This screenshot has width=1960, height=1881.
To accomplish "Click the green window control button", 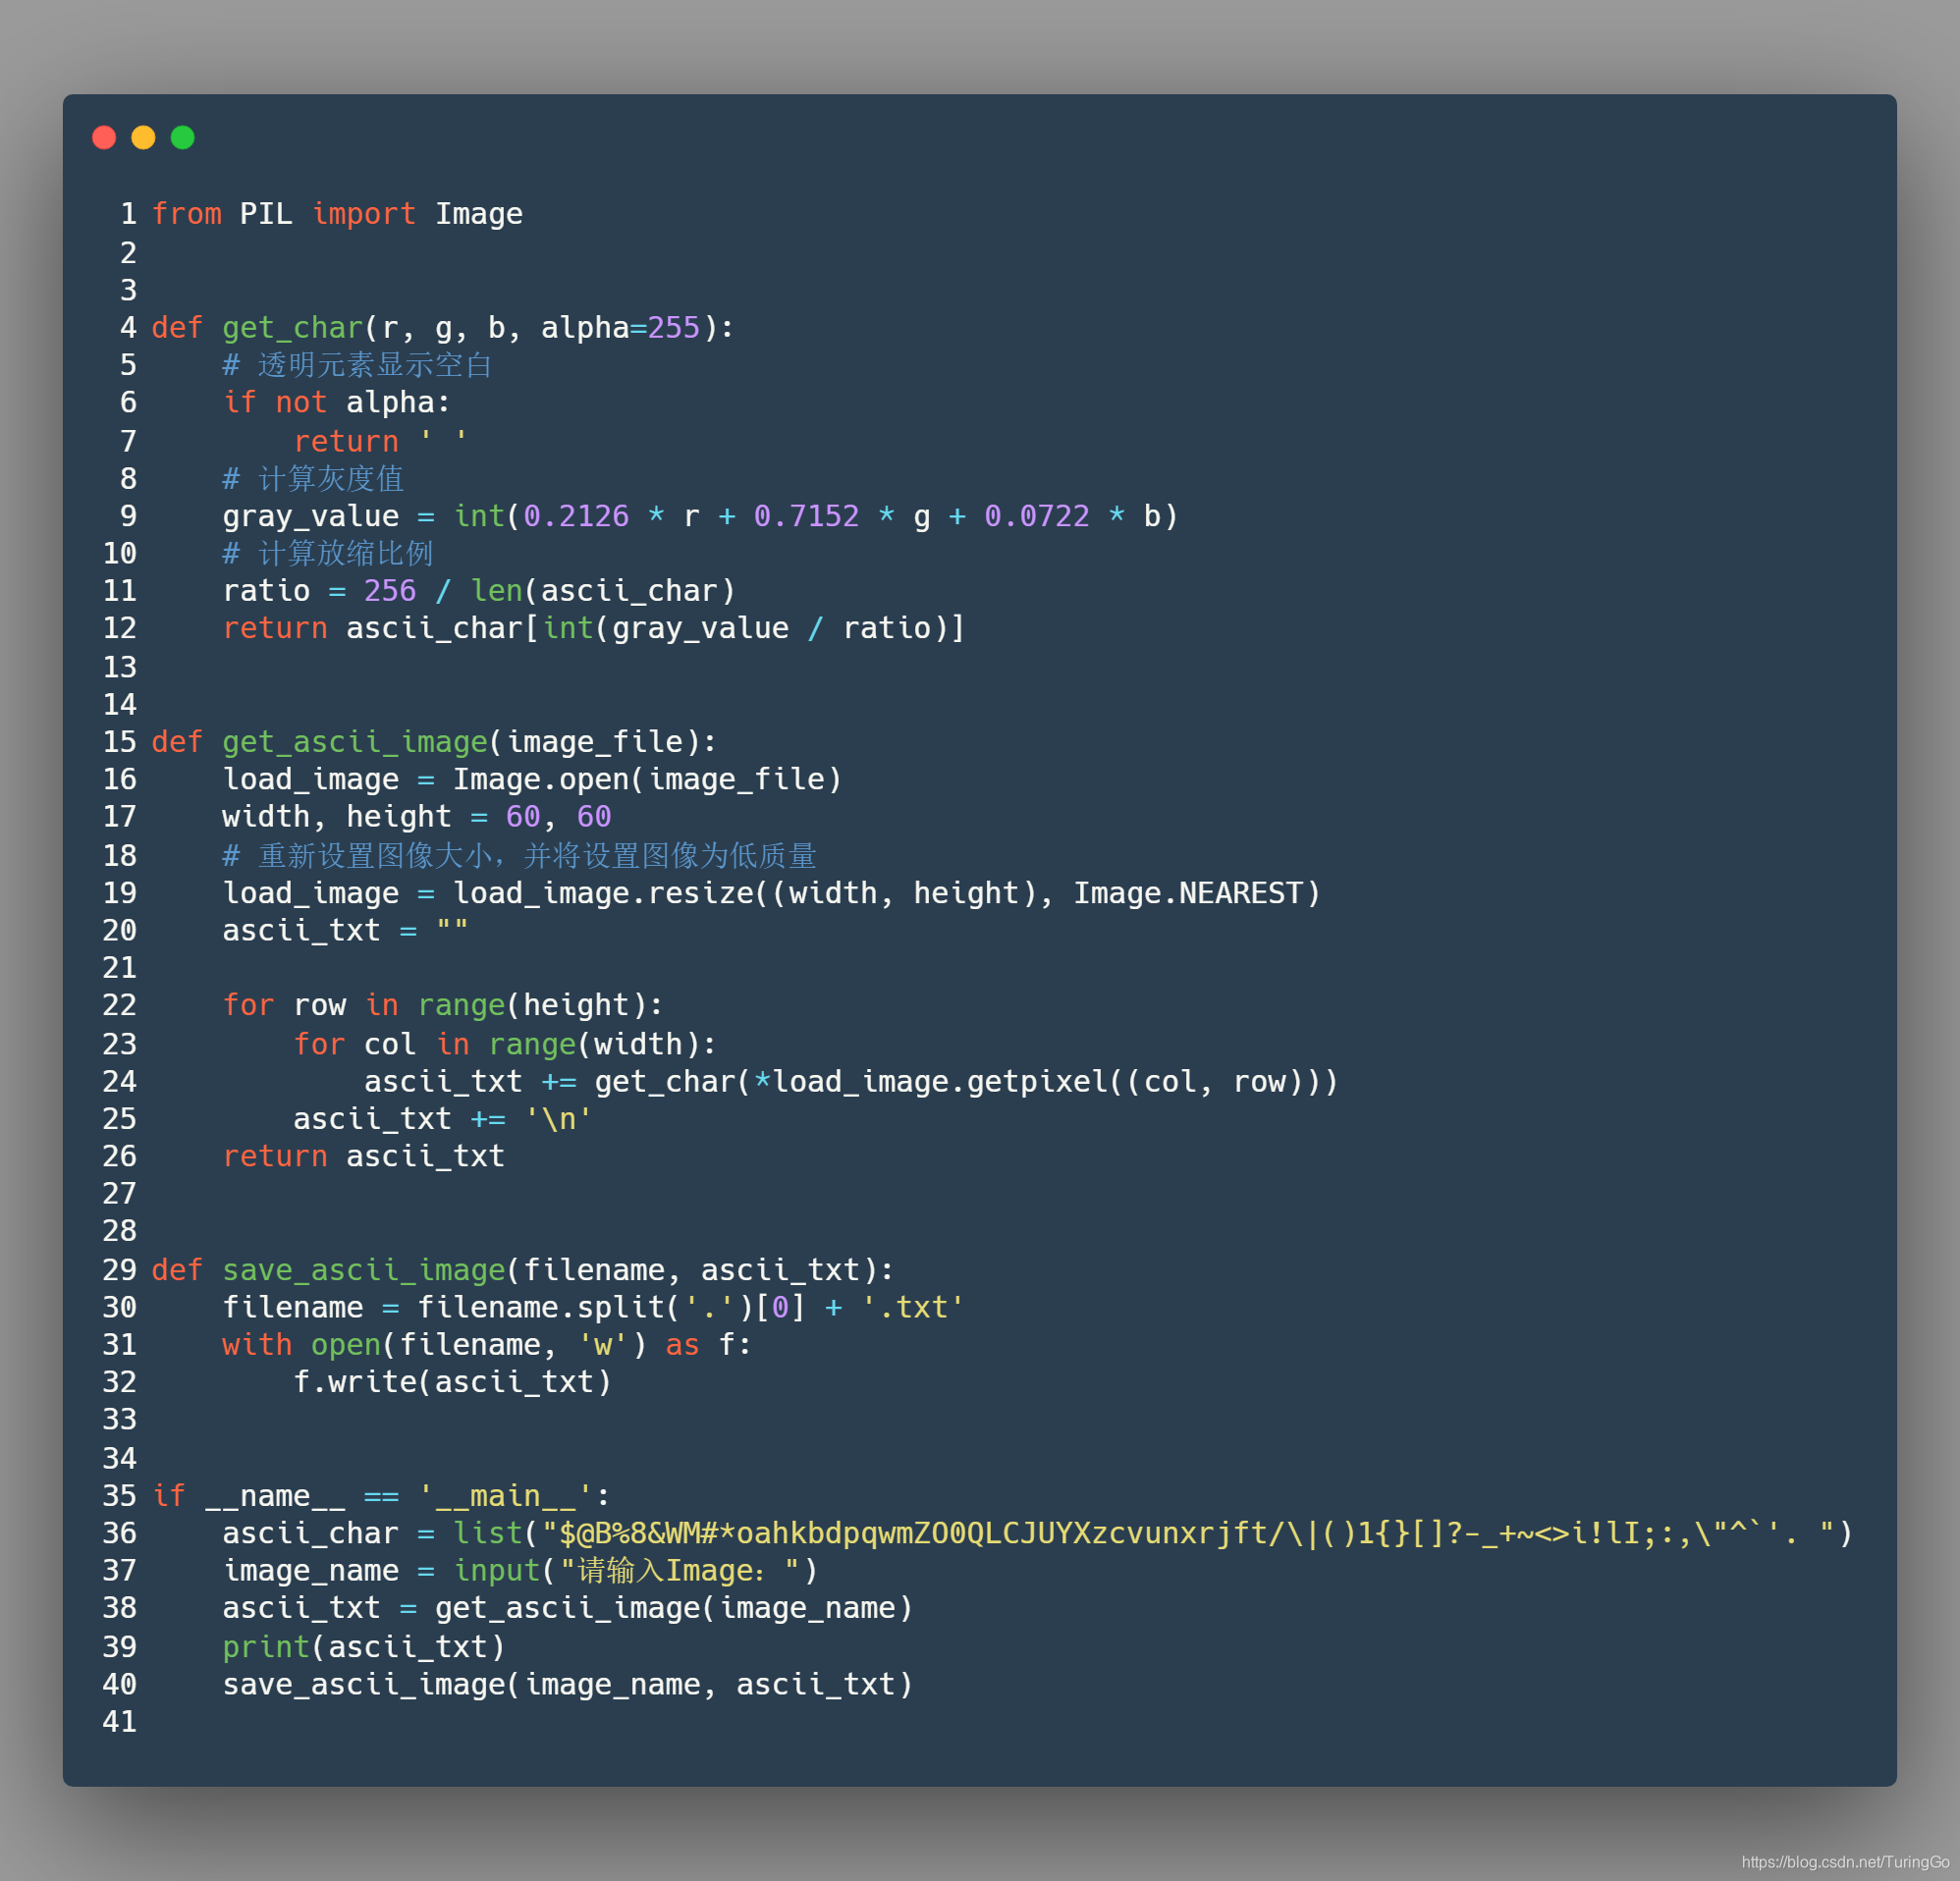I will pyautogui.click(x=182, y=137).
